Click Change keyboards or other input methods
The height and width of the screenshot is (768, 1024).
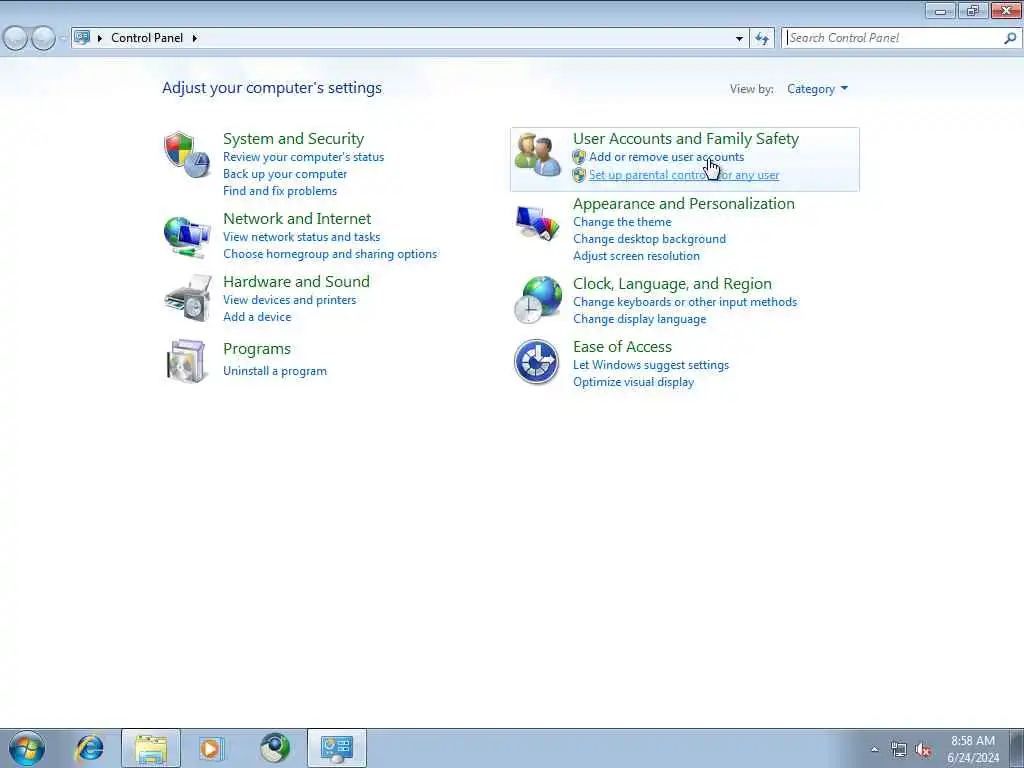685,302
